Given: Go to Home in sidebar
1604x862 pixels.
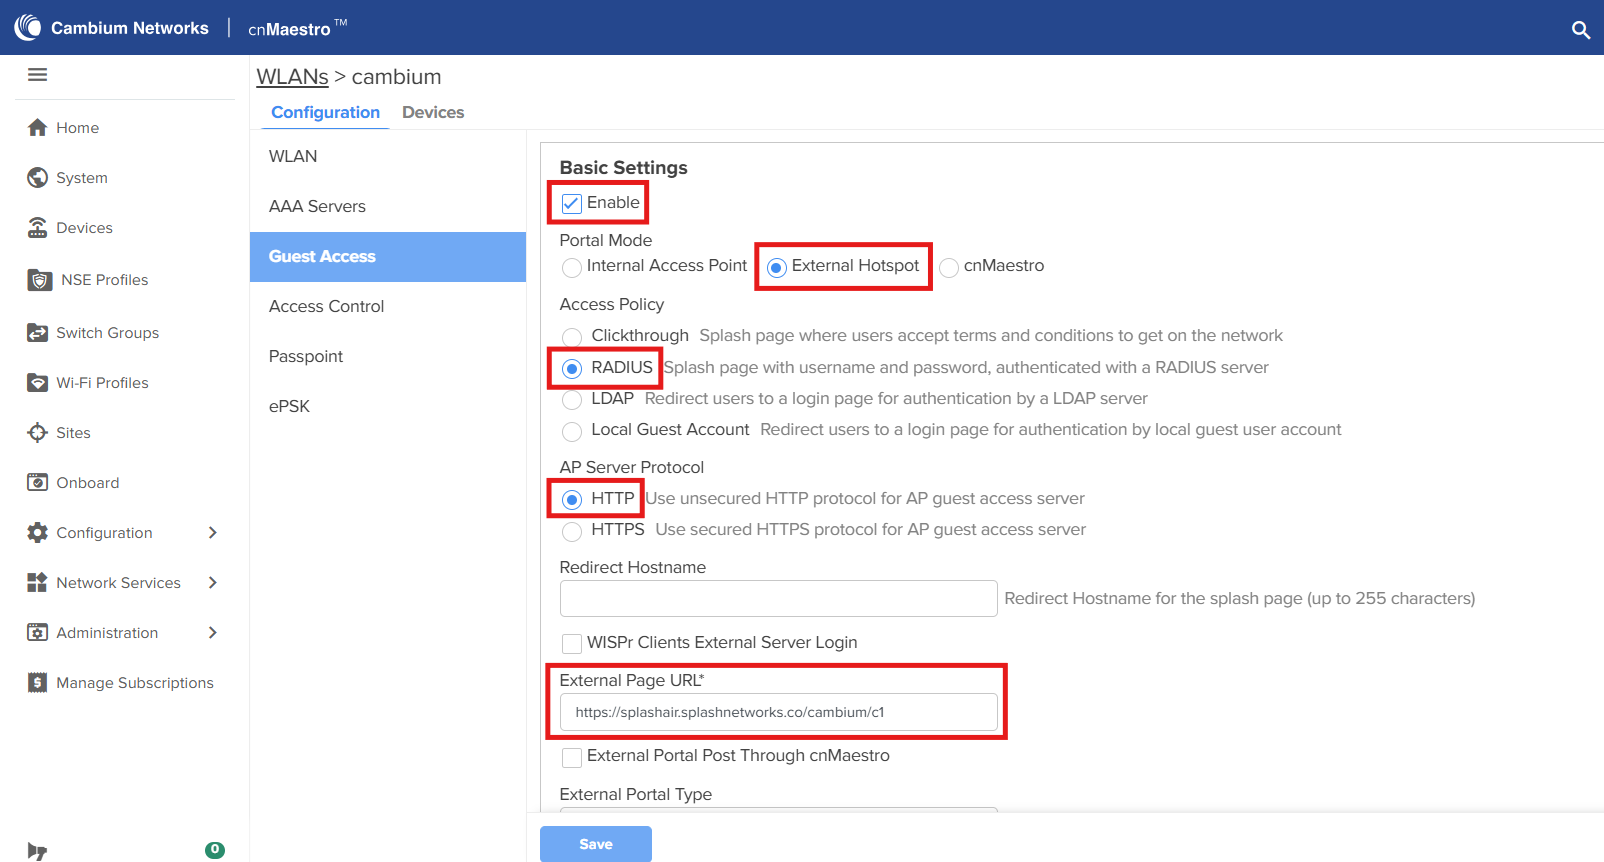Looking at the screenshot, I should (x=77, y=128).
